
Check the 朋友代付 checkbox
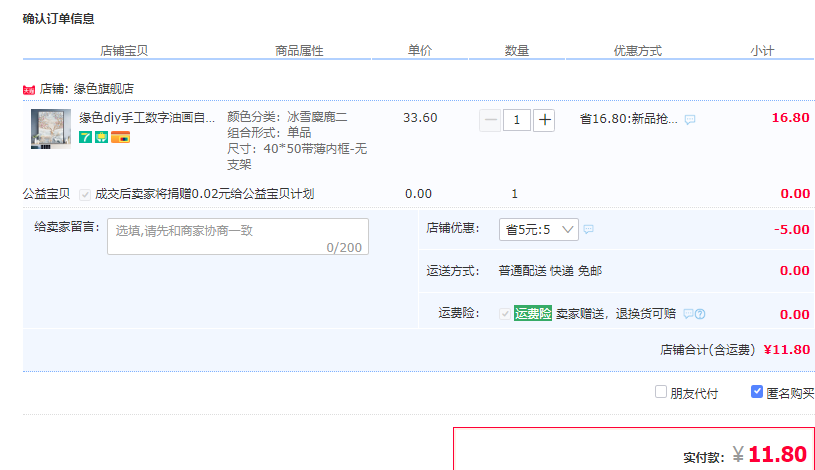tap(661, 391)
